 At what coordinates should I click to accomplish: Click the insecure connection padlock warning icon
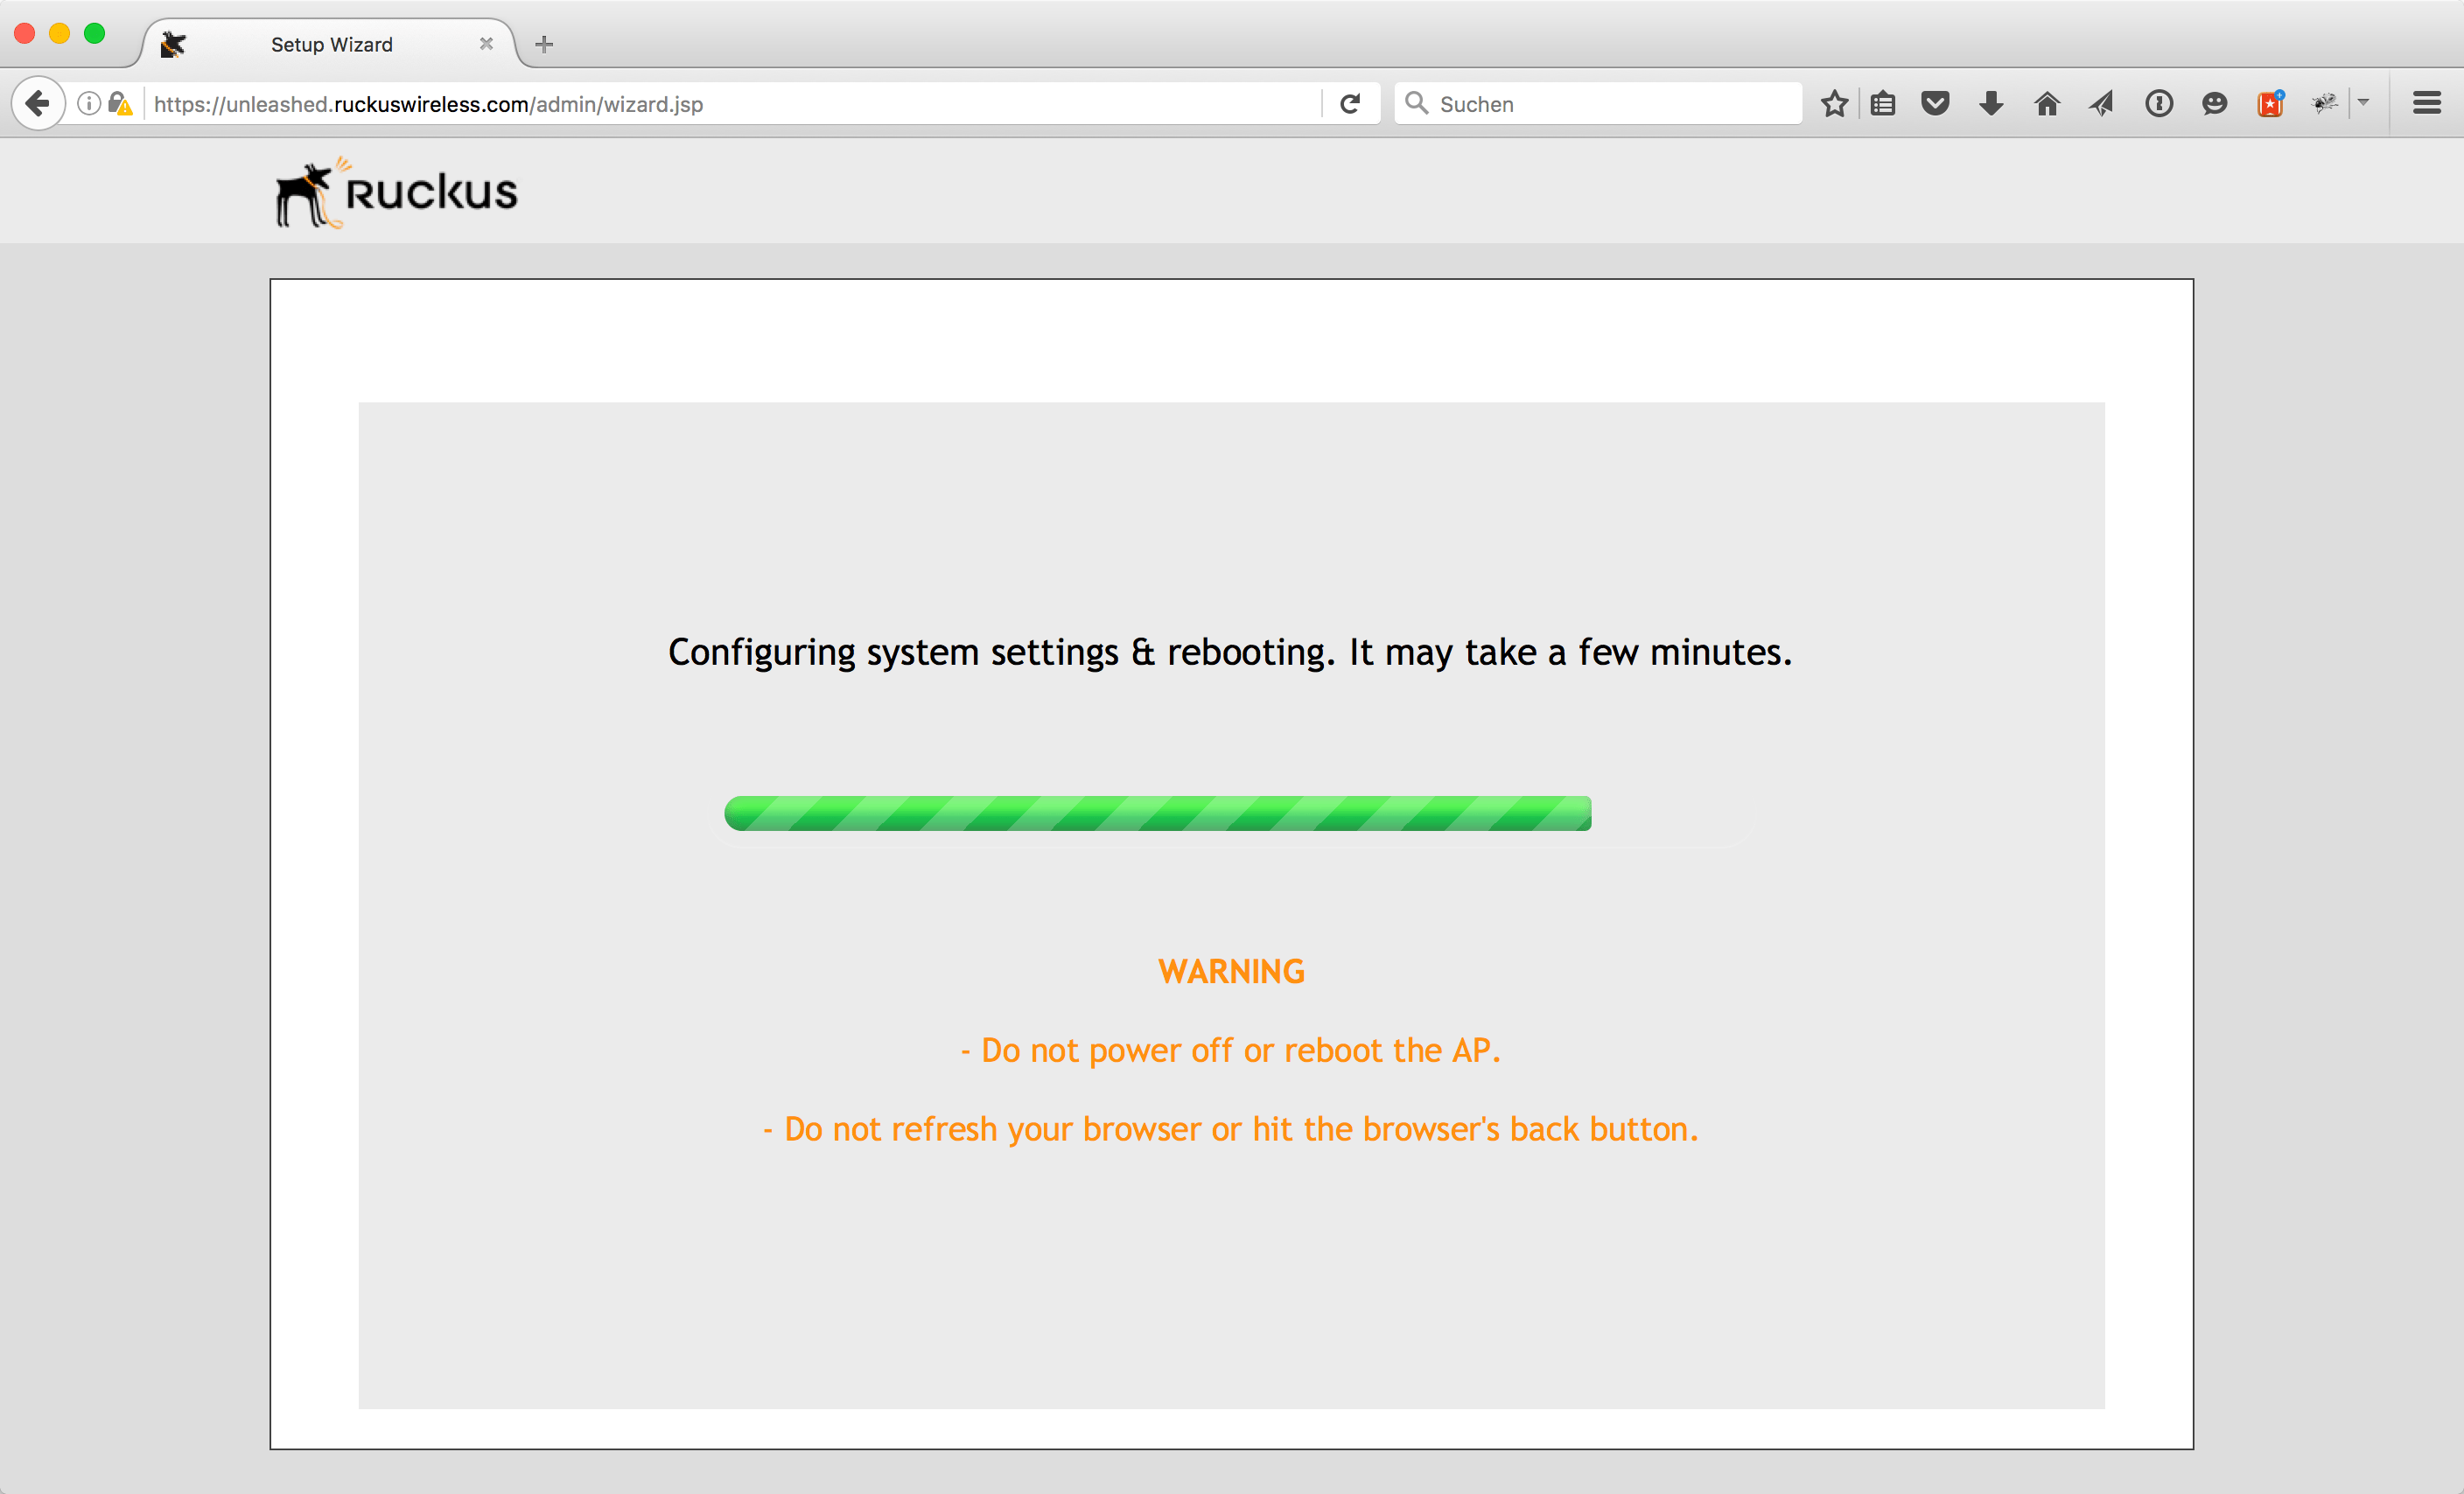[x=120, y=103]
